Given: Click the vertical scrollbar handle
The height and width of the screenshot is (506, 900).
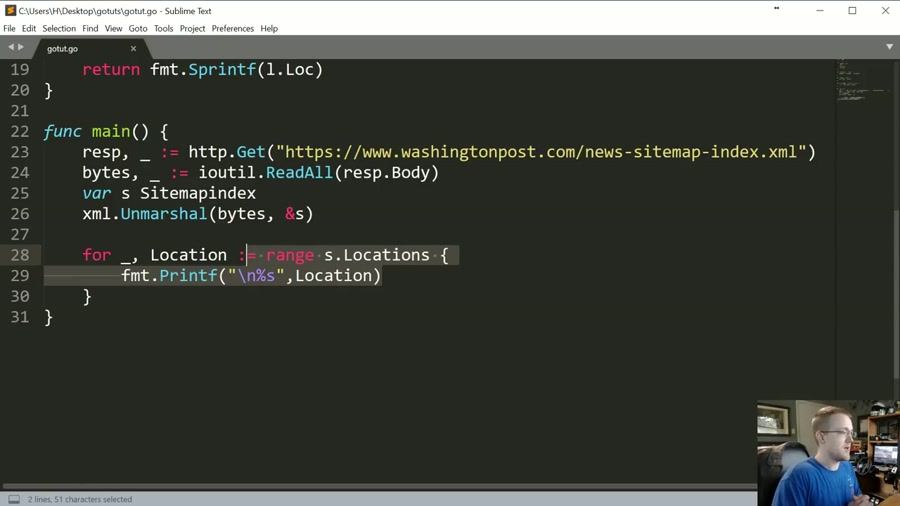Looking at the screenshot, I should [897, 293].
